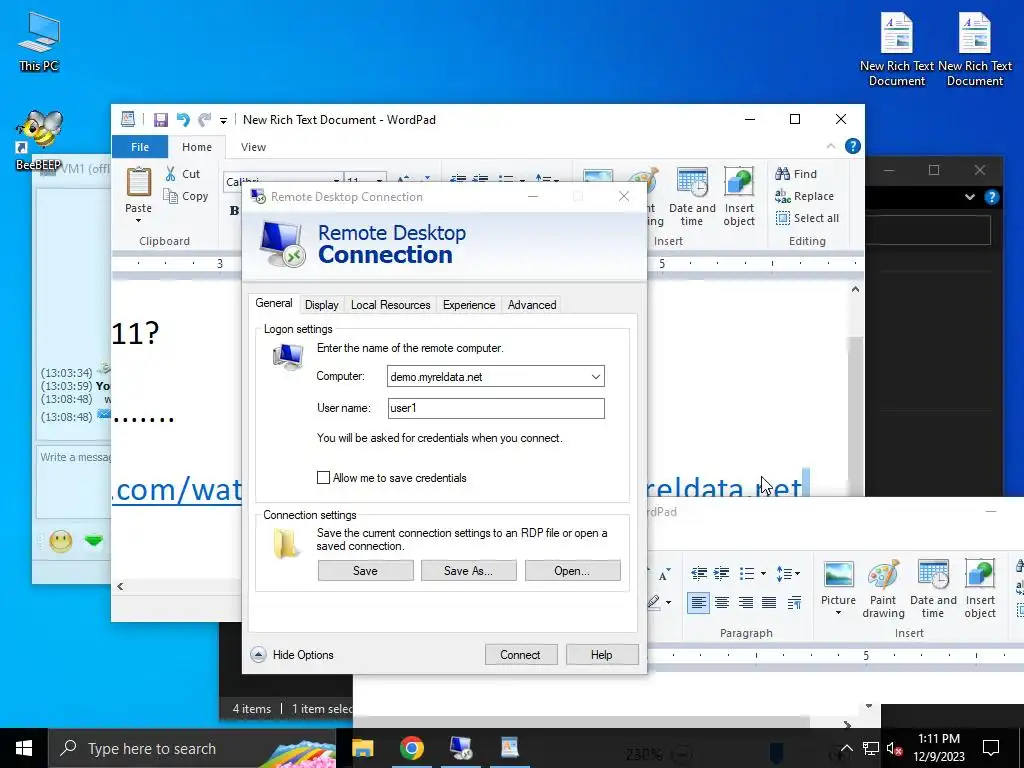Expand the Computer name combo box arrow
The height and width of the screenshot is (768, 1024).
tap(596, 376)
